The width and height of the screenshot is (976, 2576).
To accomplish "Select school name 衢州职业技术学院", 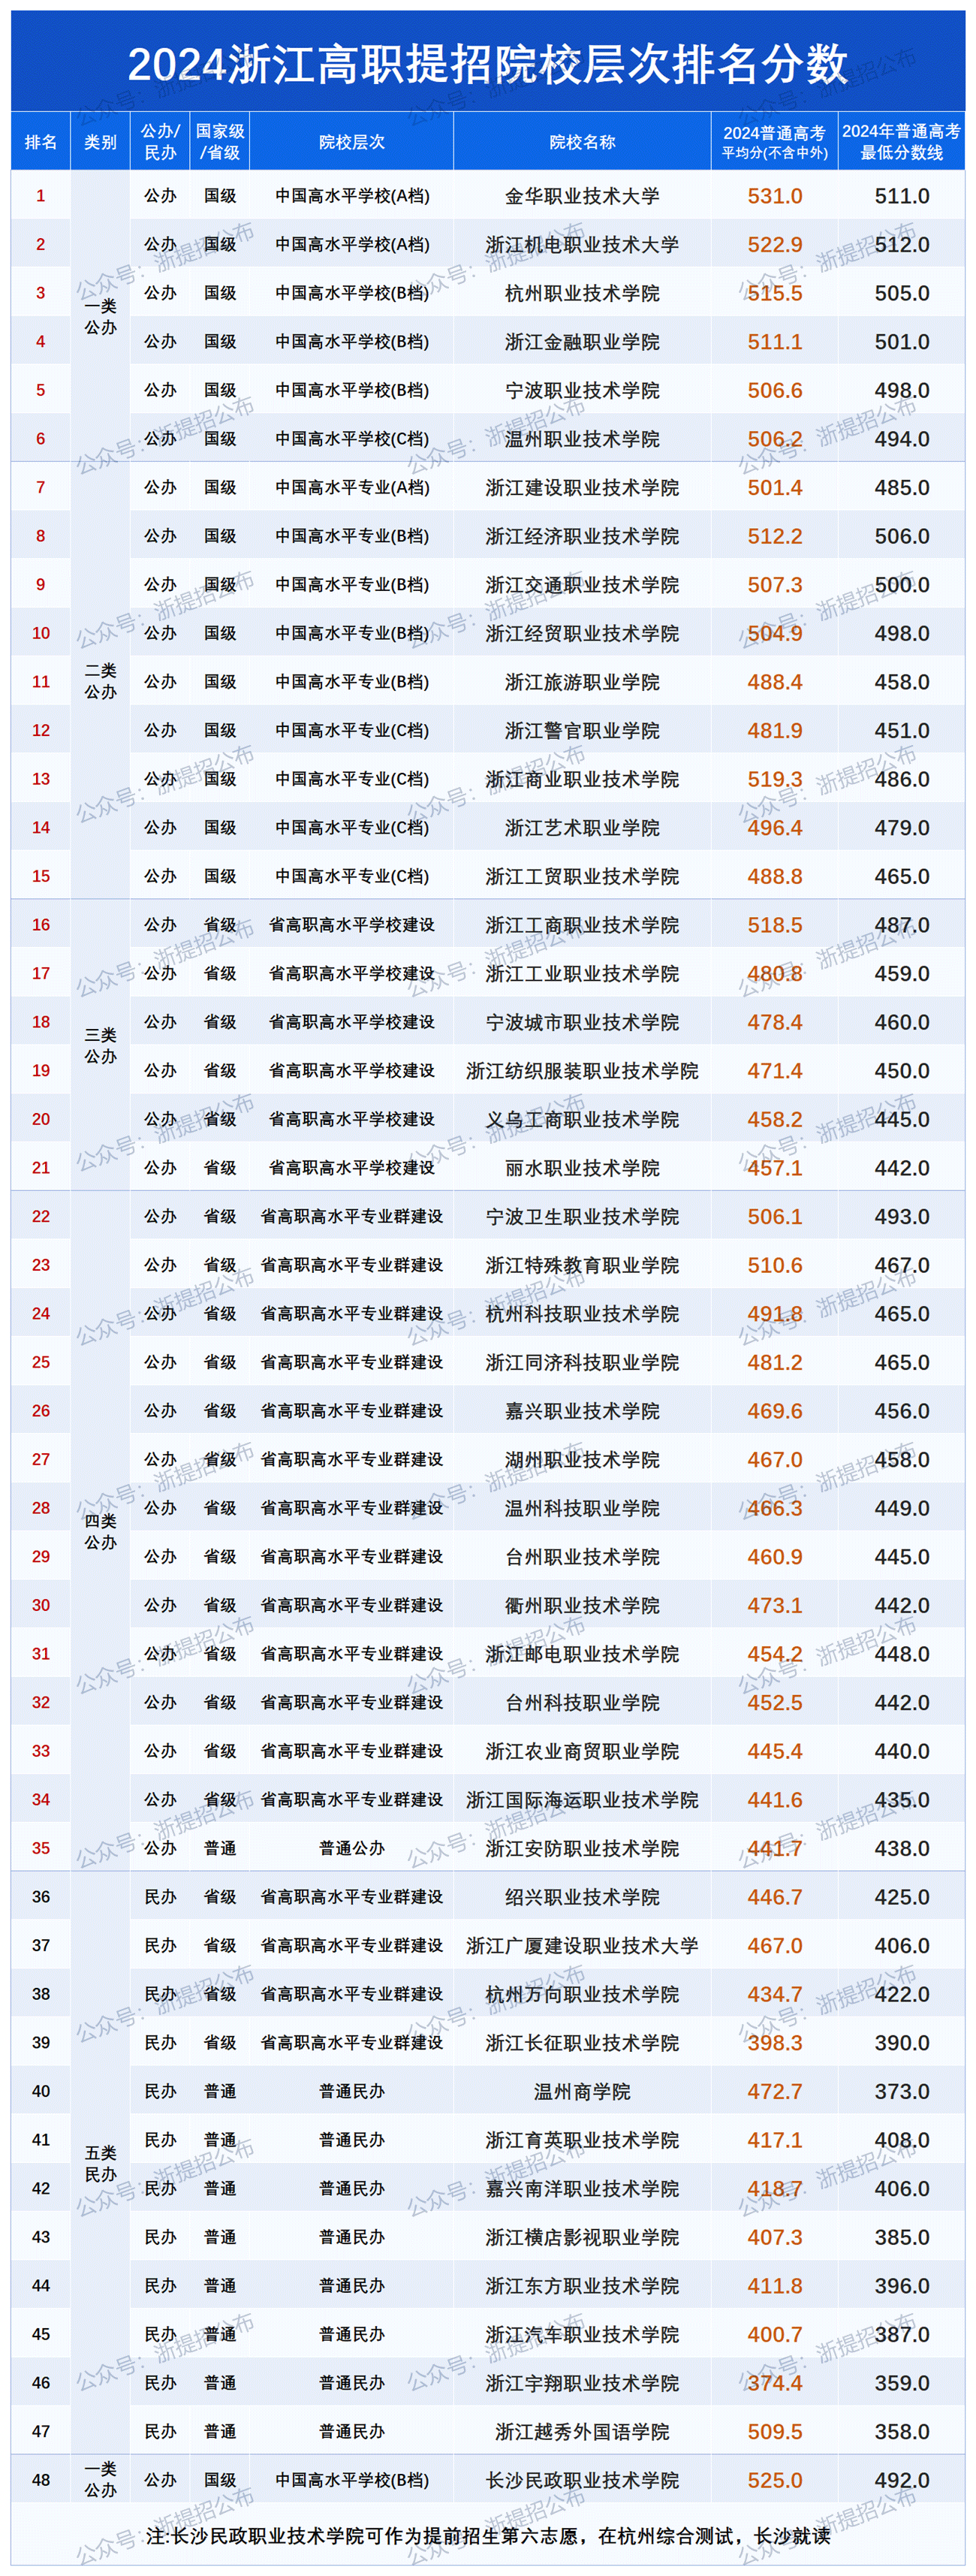I will click(582, 1605).
